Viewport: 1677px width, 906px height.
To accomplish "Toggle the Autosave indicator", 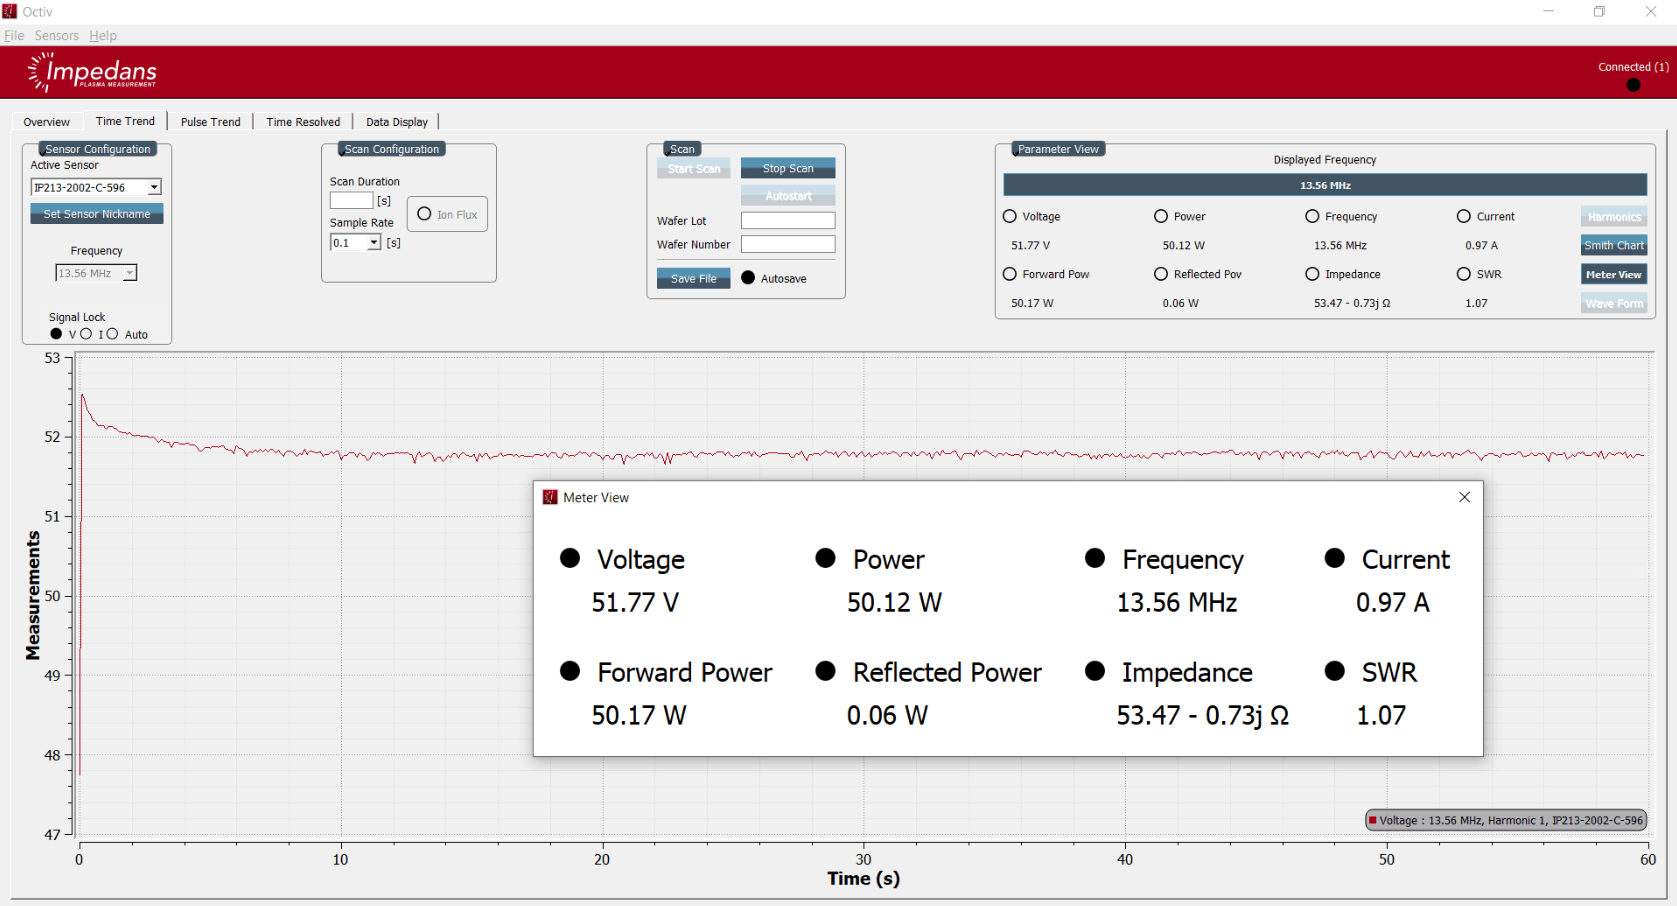I will coord(748,278).
